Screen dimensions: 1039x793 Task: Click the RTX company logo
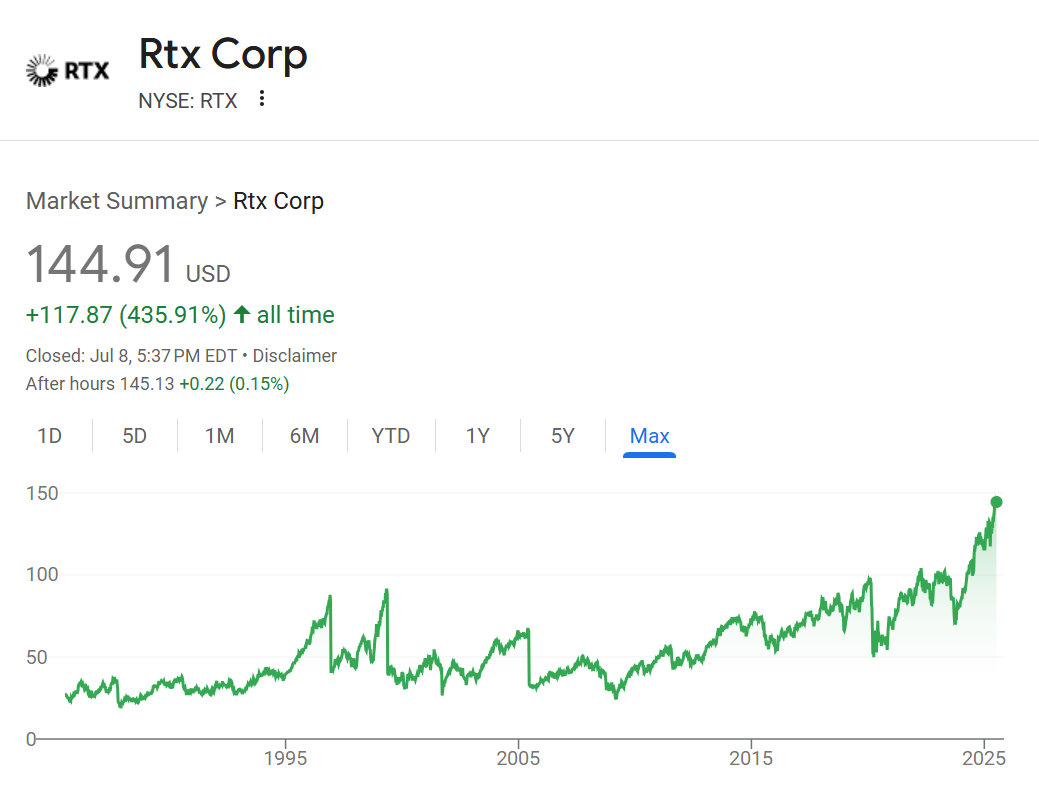click(x=67, y=70)
